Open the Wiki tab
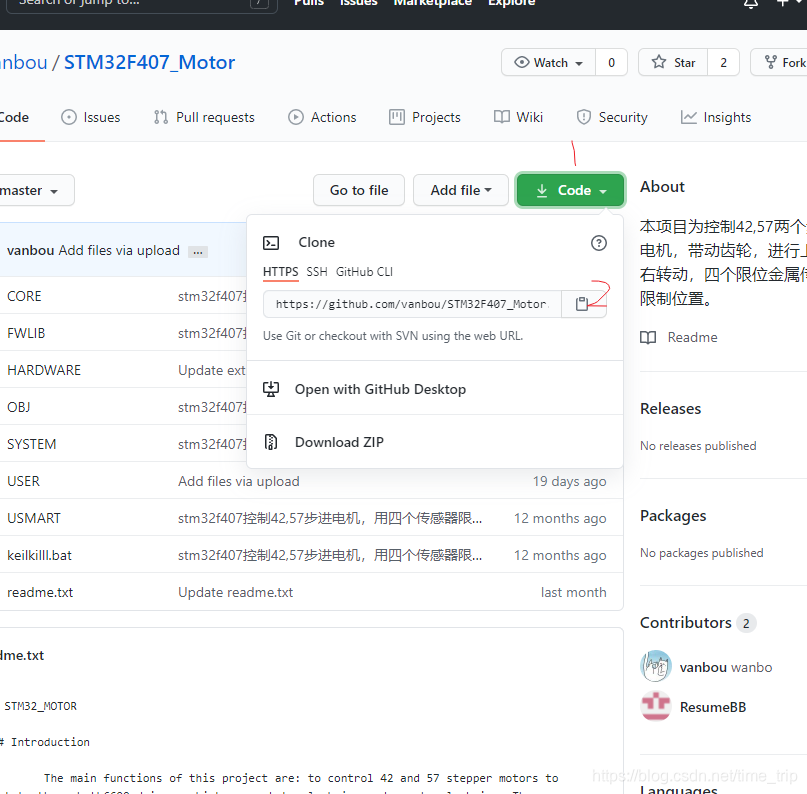 click(518, 117)
